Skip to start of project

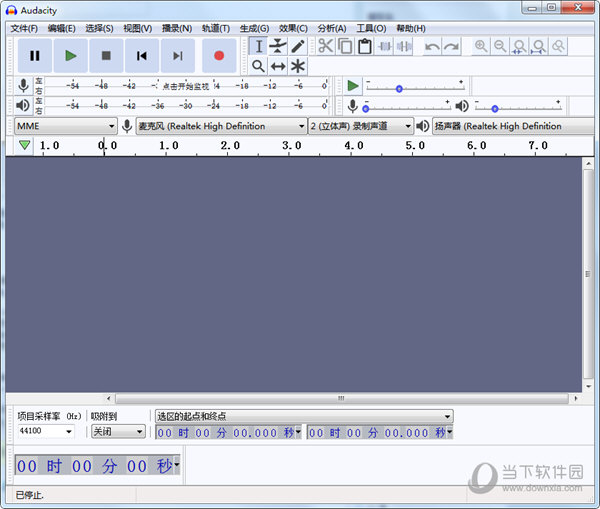(x=142, y=56)
